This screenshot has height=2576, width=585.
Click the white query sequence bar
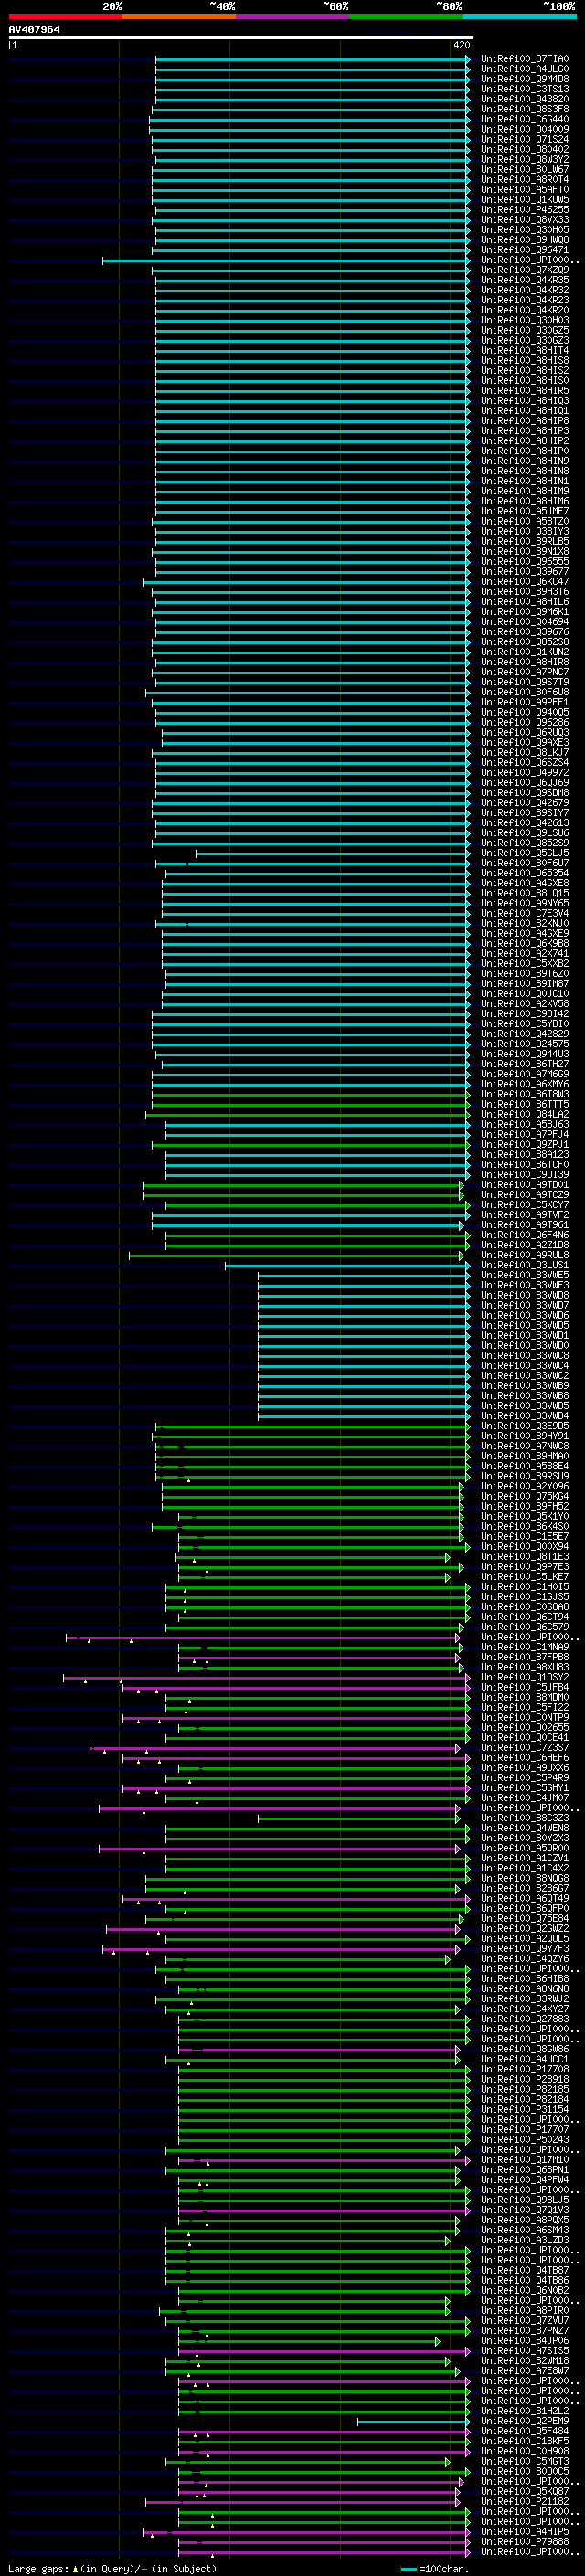point(240,37)
